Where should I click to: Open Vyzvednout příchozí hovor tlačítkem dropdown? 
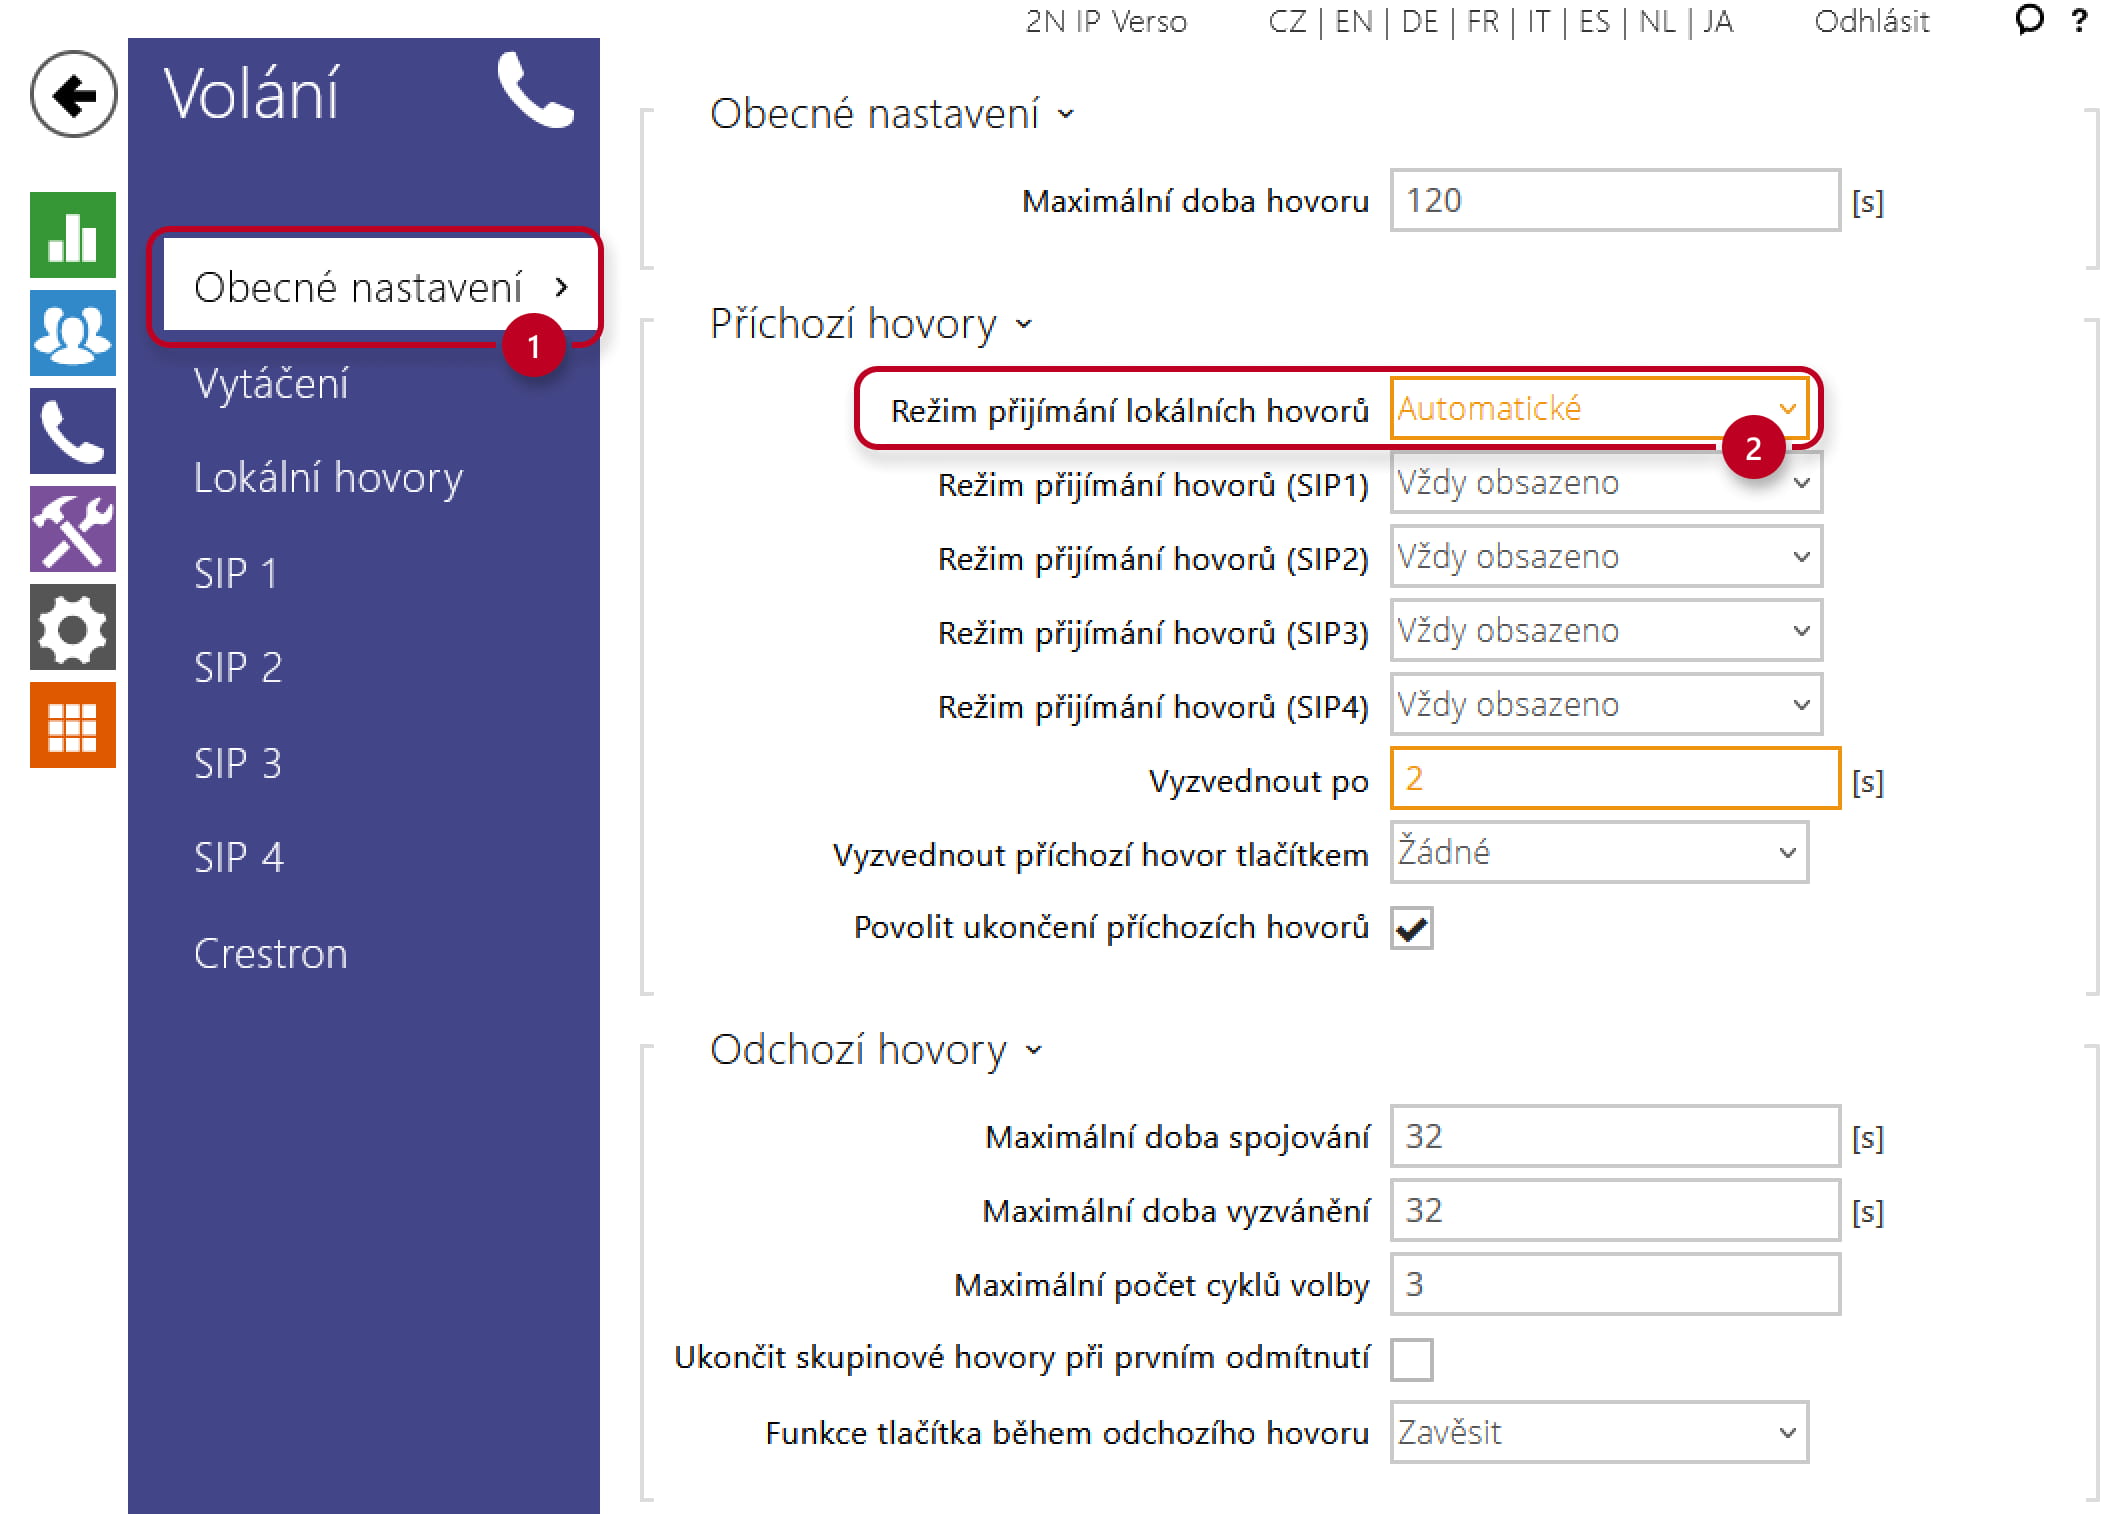click(1599, 853)
